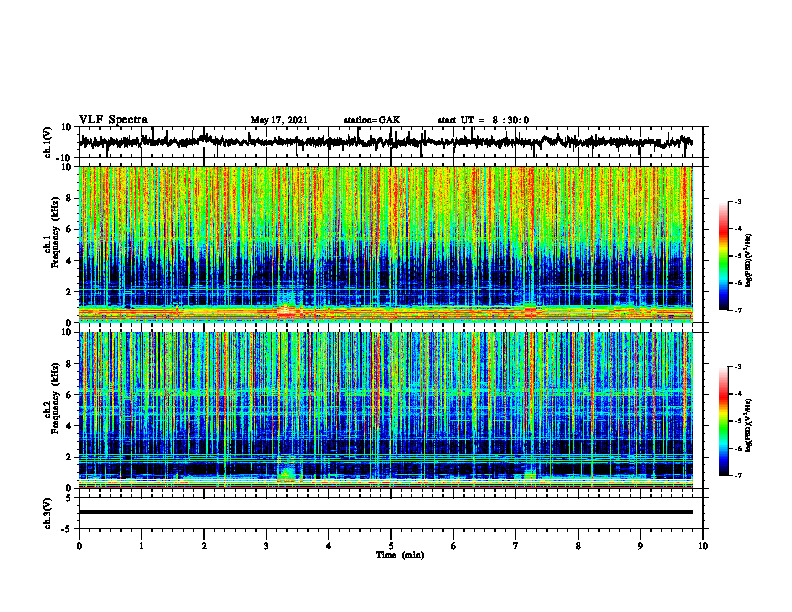Click the 5 tick on ch.3(V) axis

(x=69, y=498)
